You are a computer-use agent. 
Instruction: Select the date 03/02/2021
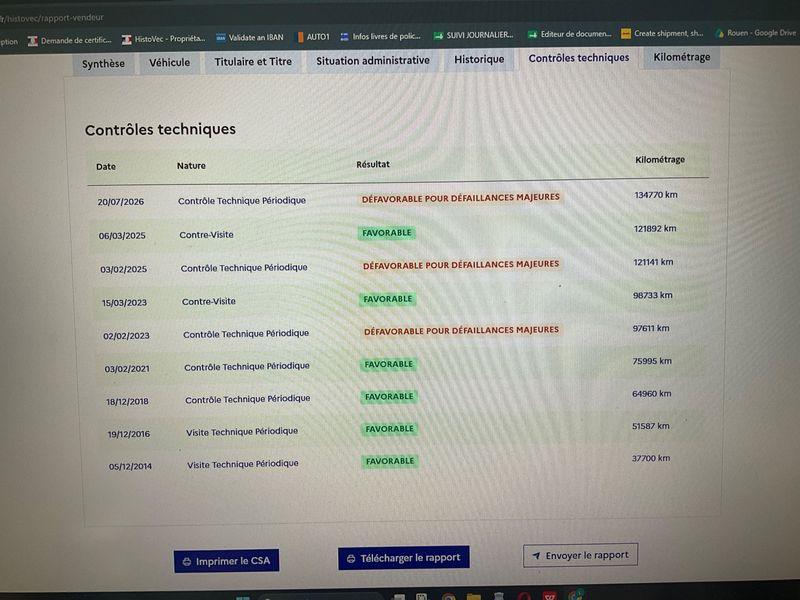127,369
